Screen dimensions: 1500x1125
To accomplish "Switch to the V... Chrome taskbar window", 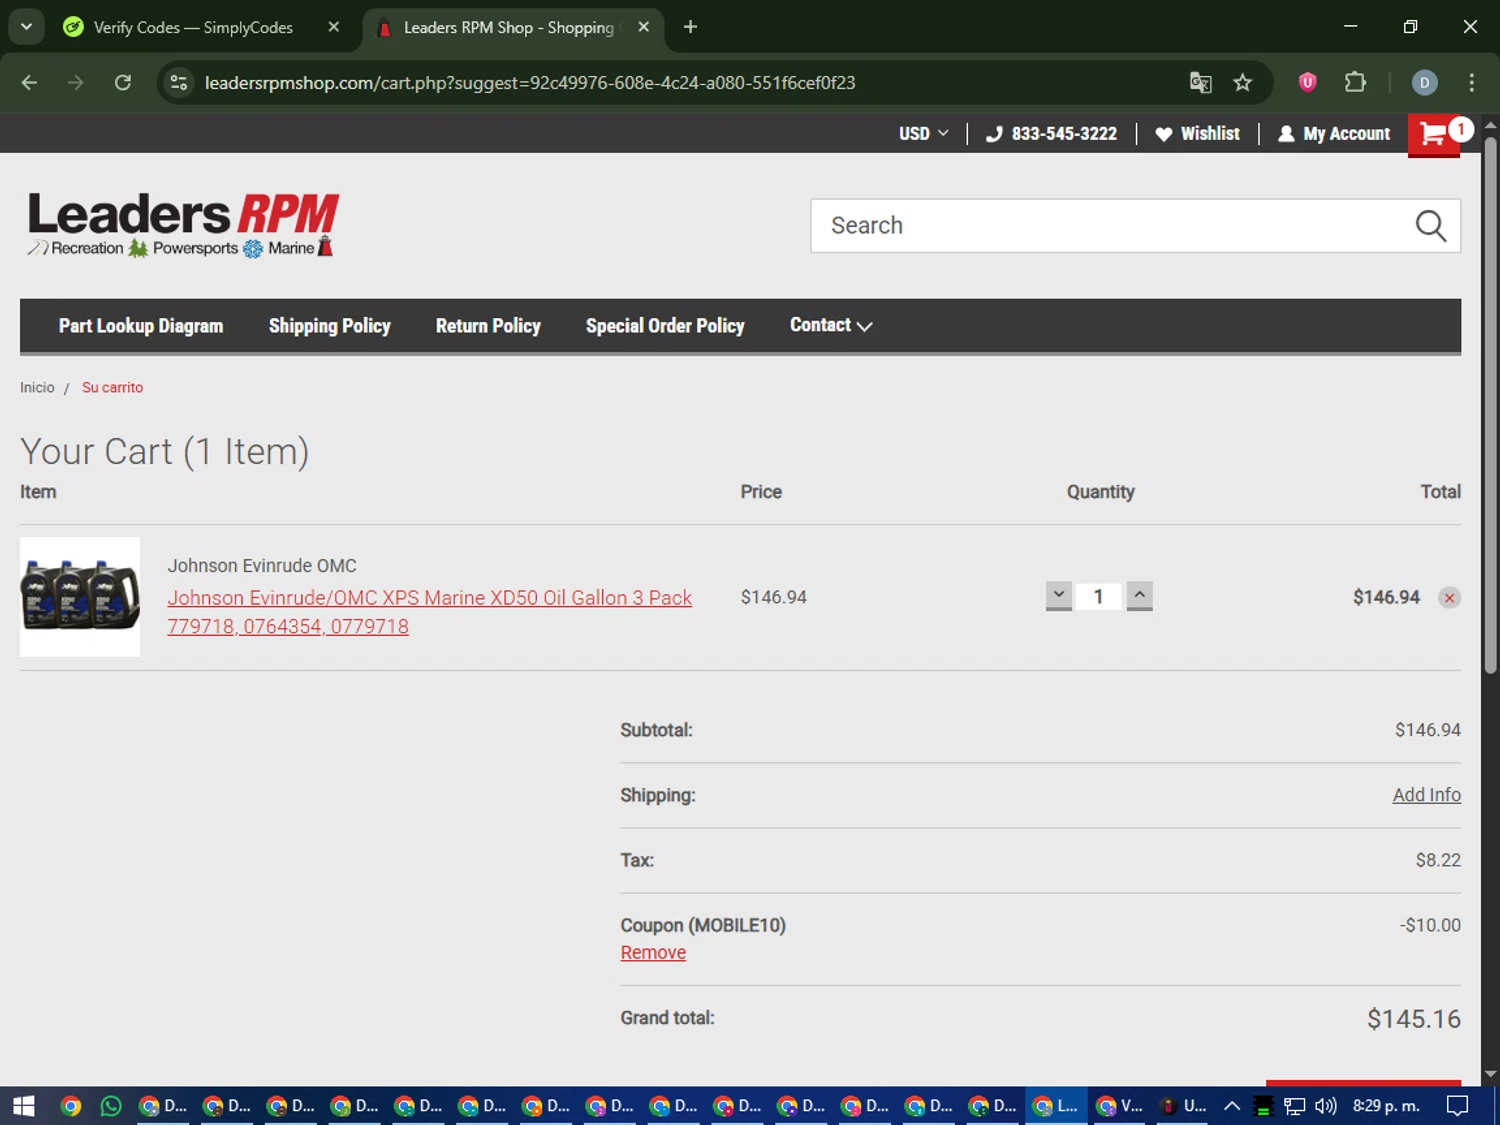I will (x=1119, y=1105).
